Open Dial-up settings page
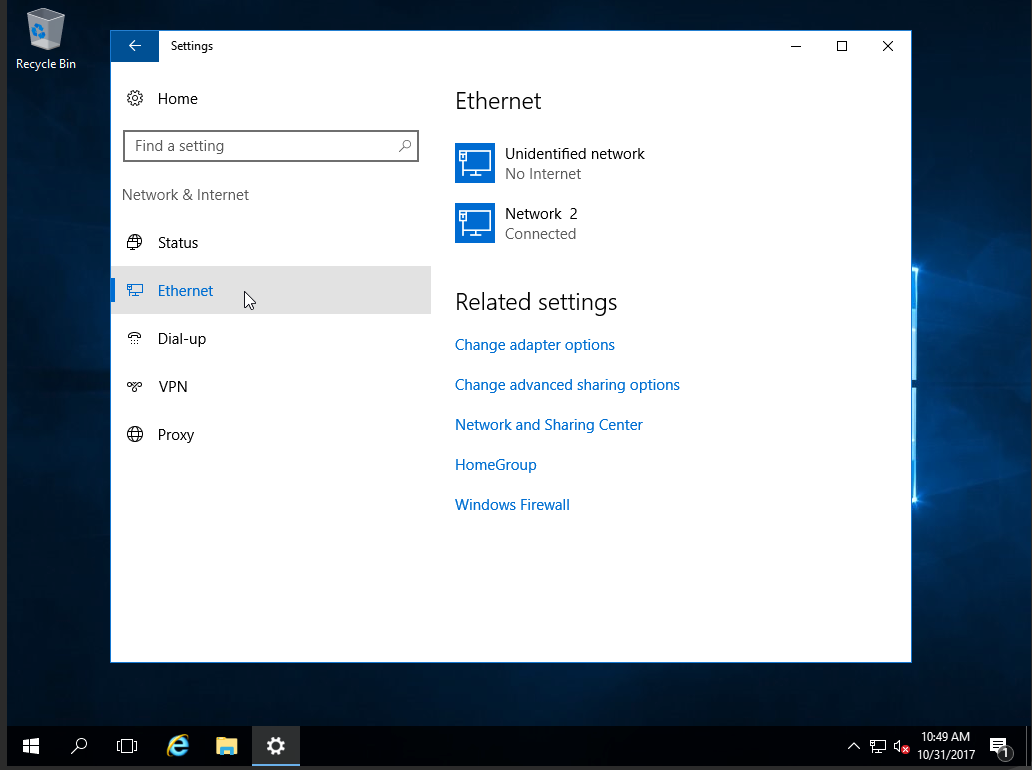1032x770 pixels. (271, 338)
